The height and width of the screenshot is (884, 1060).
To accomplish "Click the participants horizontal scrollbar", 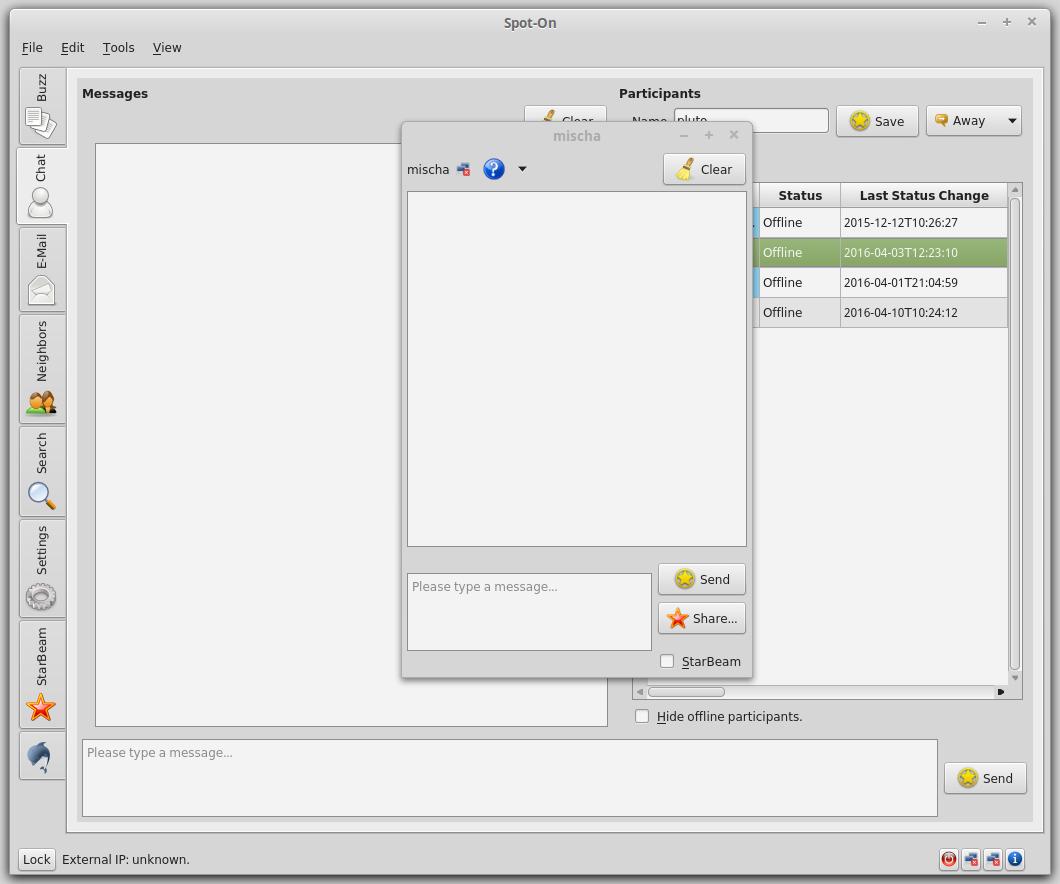I will (x=820, y=691).
